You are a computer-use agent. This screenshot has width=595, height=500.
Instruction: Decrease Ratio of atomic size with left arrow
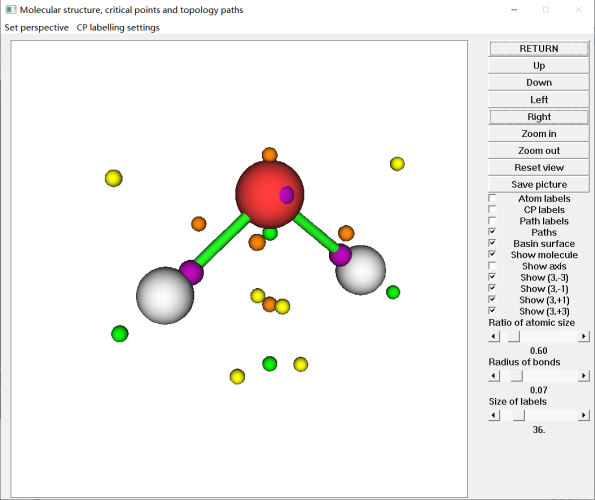pyautogui.click(x=494, y=336)
